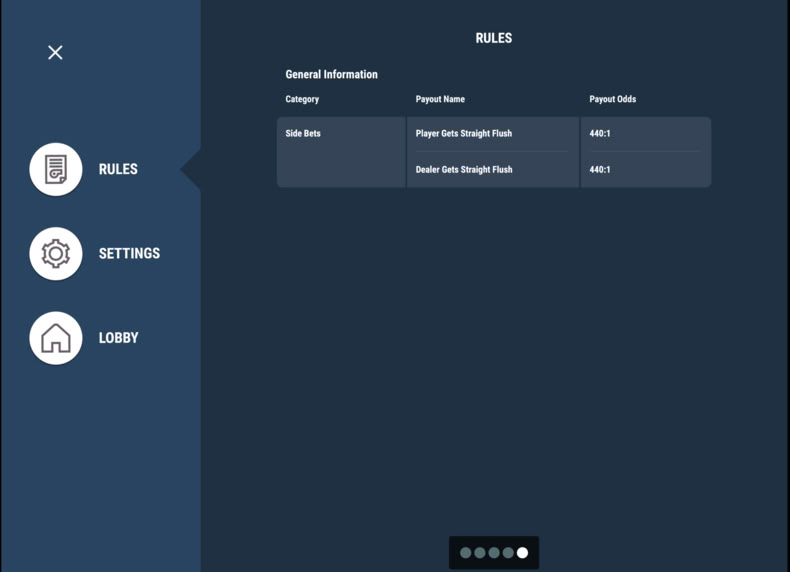
Task: Close the menu with the X icon
Action: tap(55, 52)
